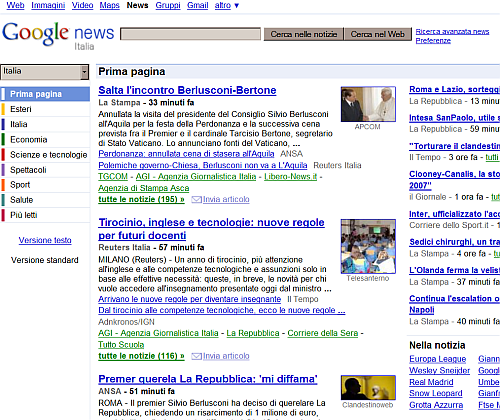Click the Clandestinoweb story thumbnail
Screen dimensions: 500x420
[368, 388]
